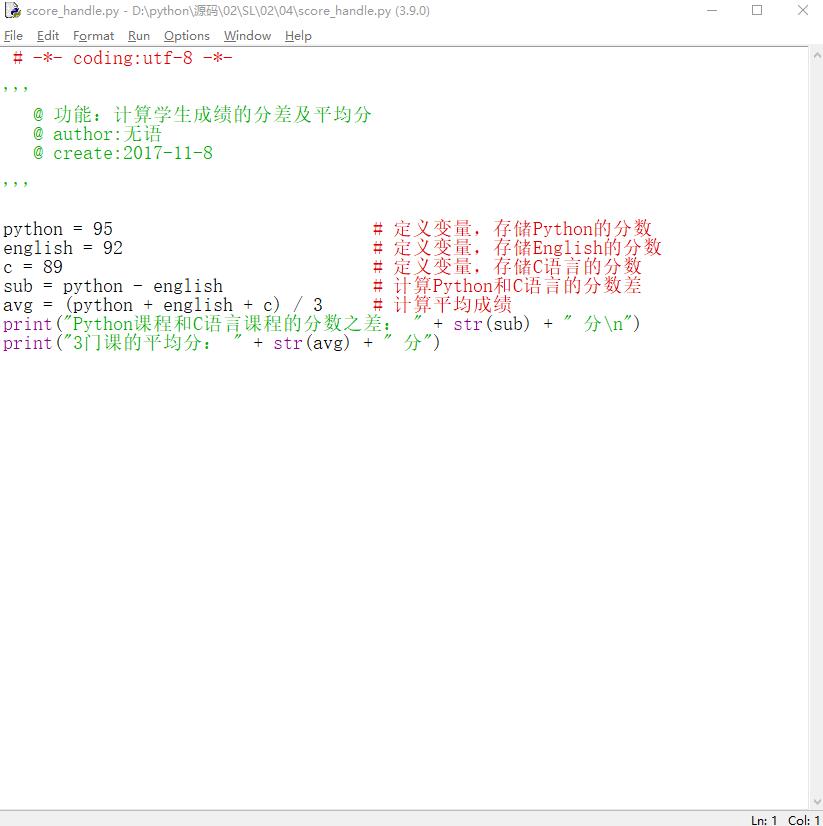Open the File menu
823x826 pixels.
[x=13, y=36]
